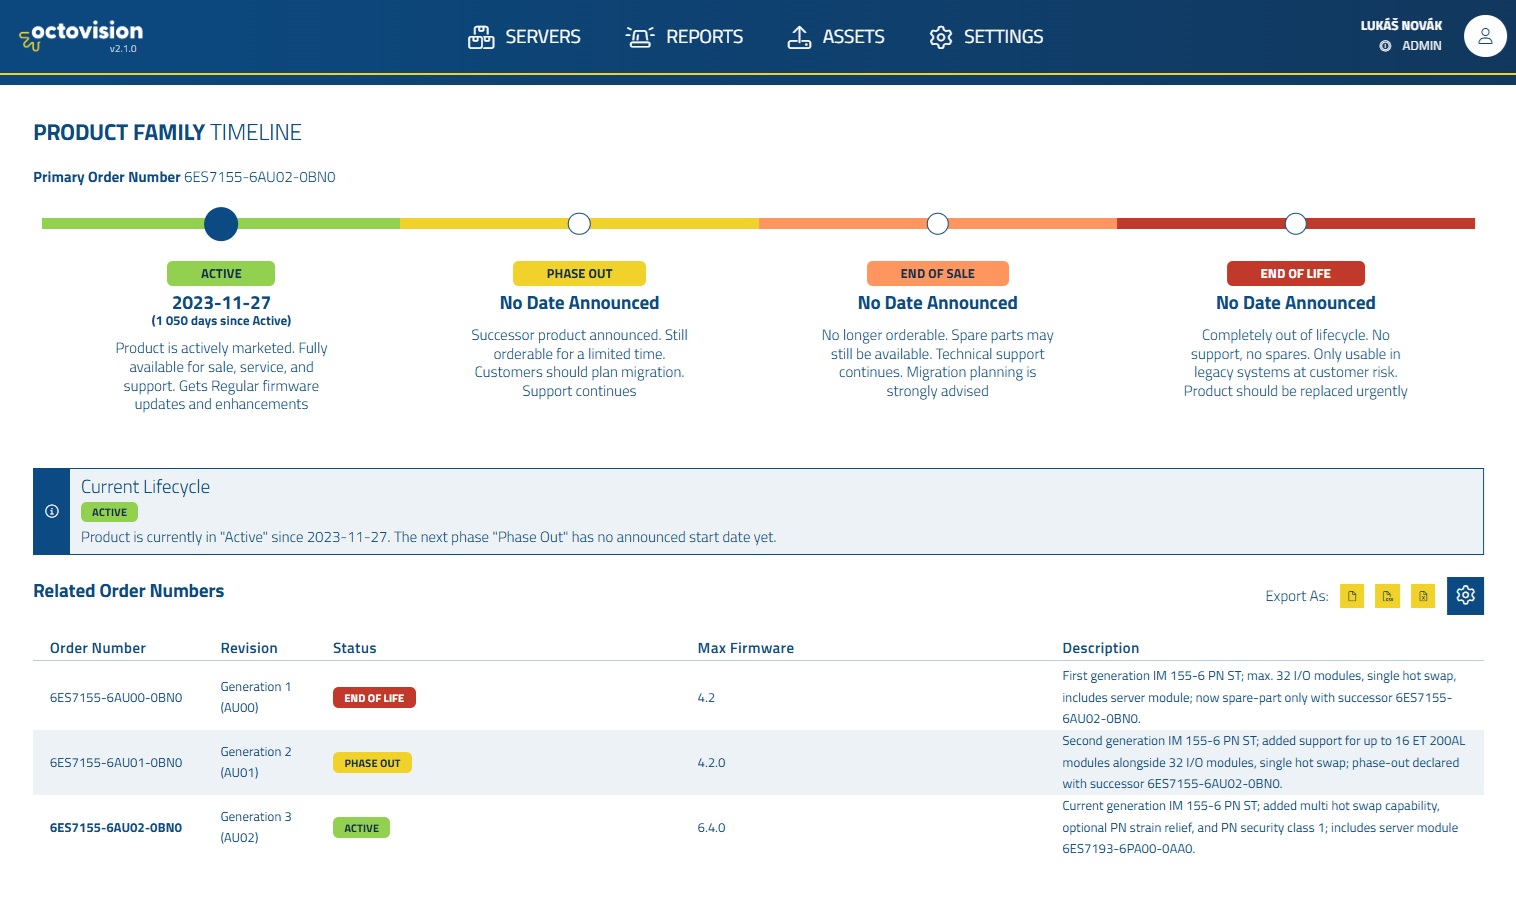This screenshot has width=1516, height=902.
Task: Click PHASE OUT status in Generation 2 row
Action: [372, 763]
